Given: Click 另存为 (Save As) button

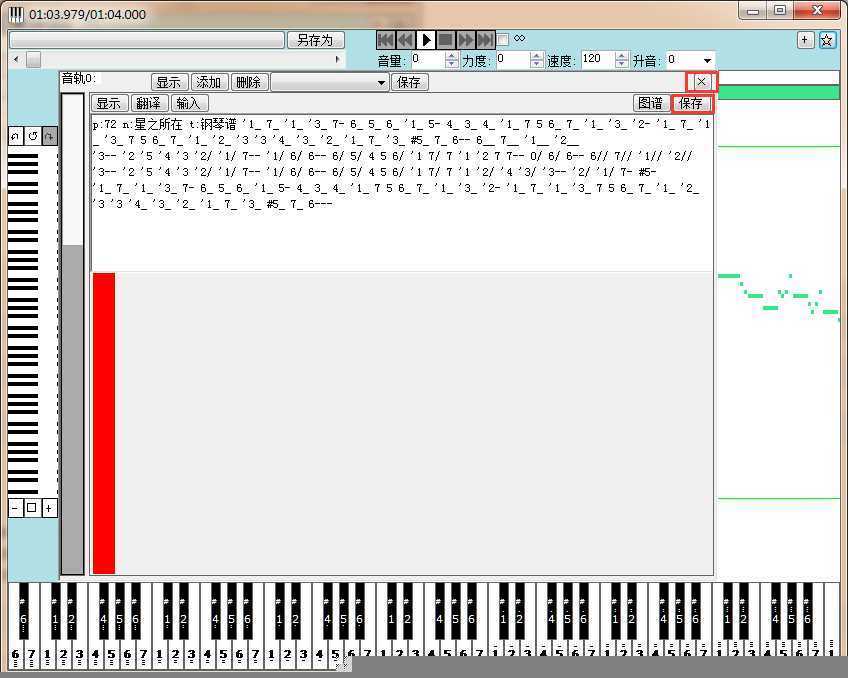Looking at the screenshot, I should point(315,40).
